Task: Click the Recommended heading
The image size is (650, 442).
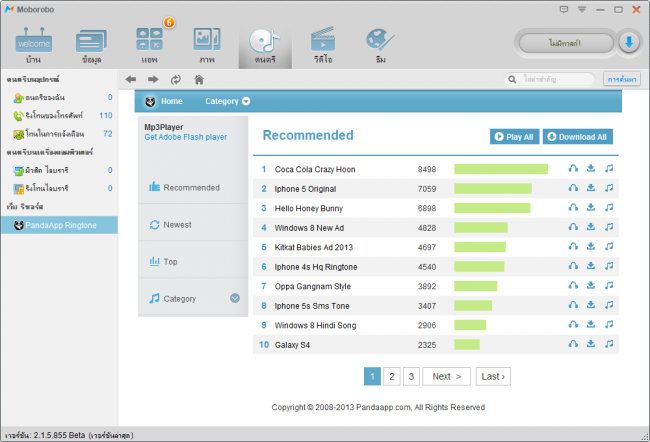Action: (x=308, y=135)
